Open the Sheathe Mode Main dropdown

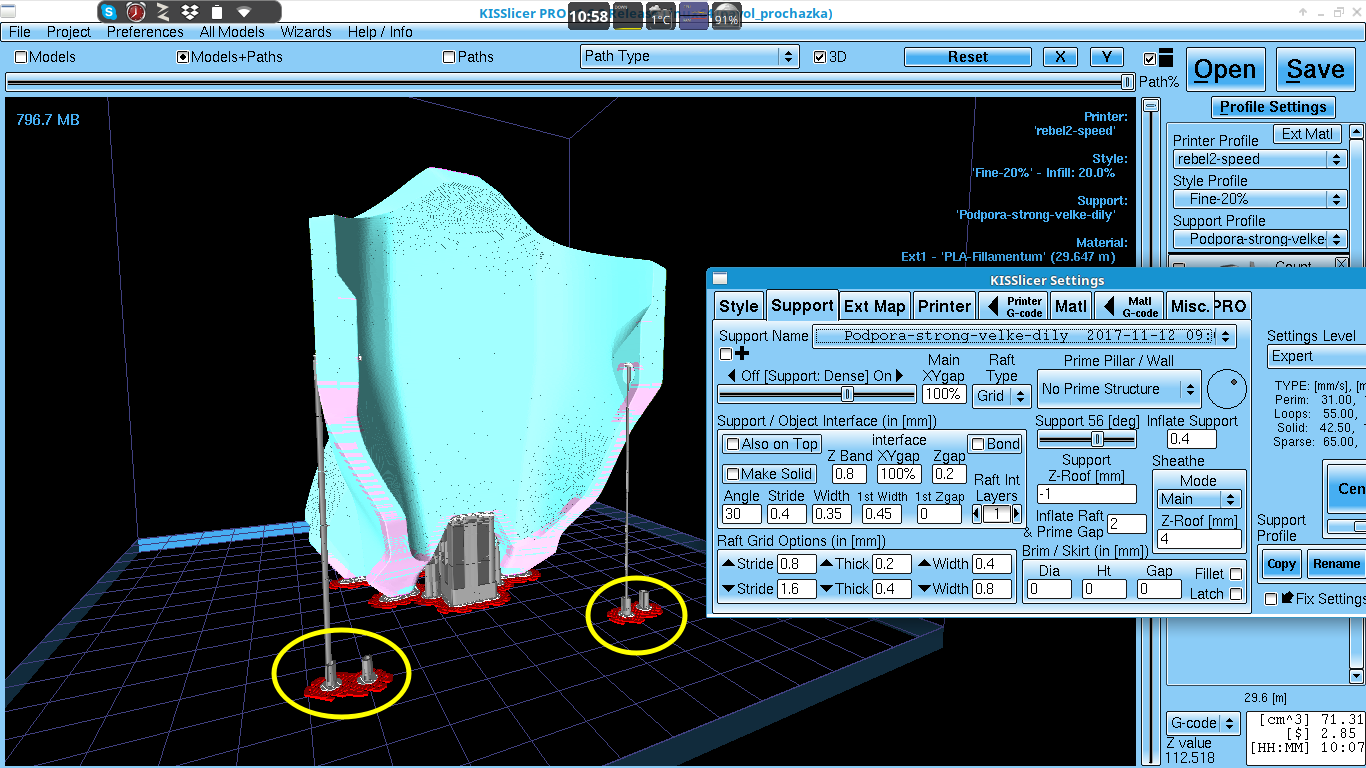[x=1199, y=499]
